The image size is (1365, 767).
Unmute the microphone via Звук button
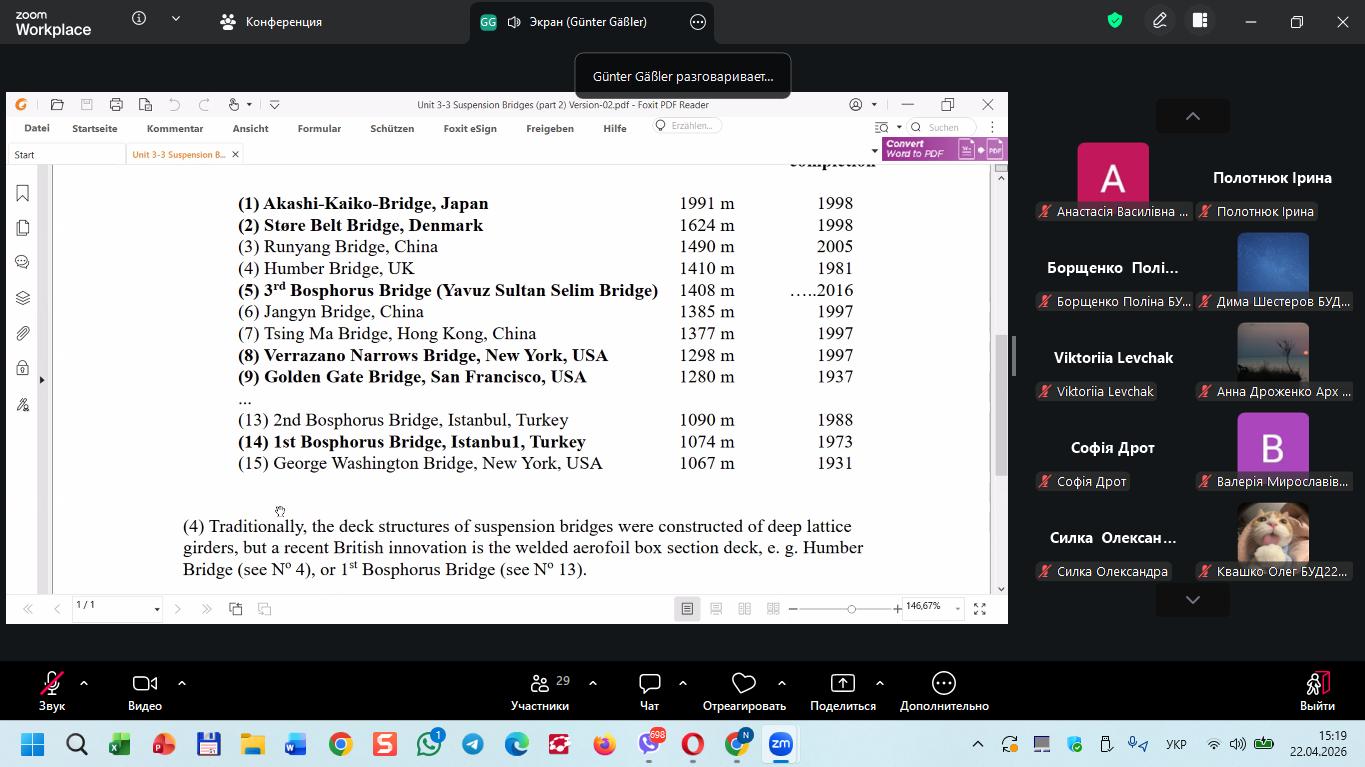(x=51, y=690)
